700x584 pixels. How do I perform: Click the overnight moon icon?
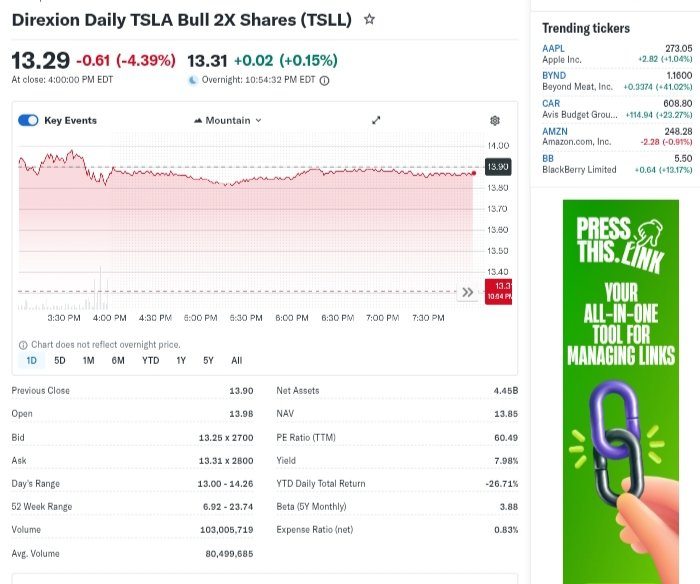coord(193,81)
